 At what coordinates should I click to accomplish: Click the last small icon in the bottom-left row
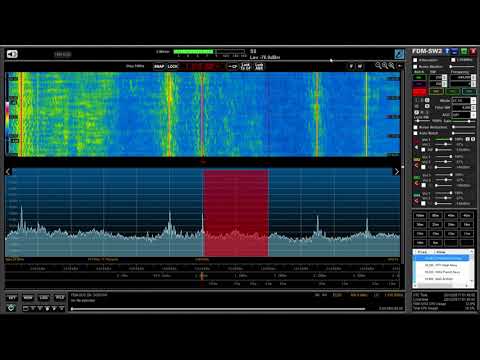click(x=62, y=309)
